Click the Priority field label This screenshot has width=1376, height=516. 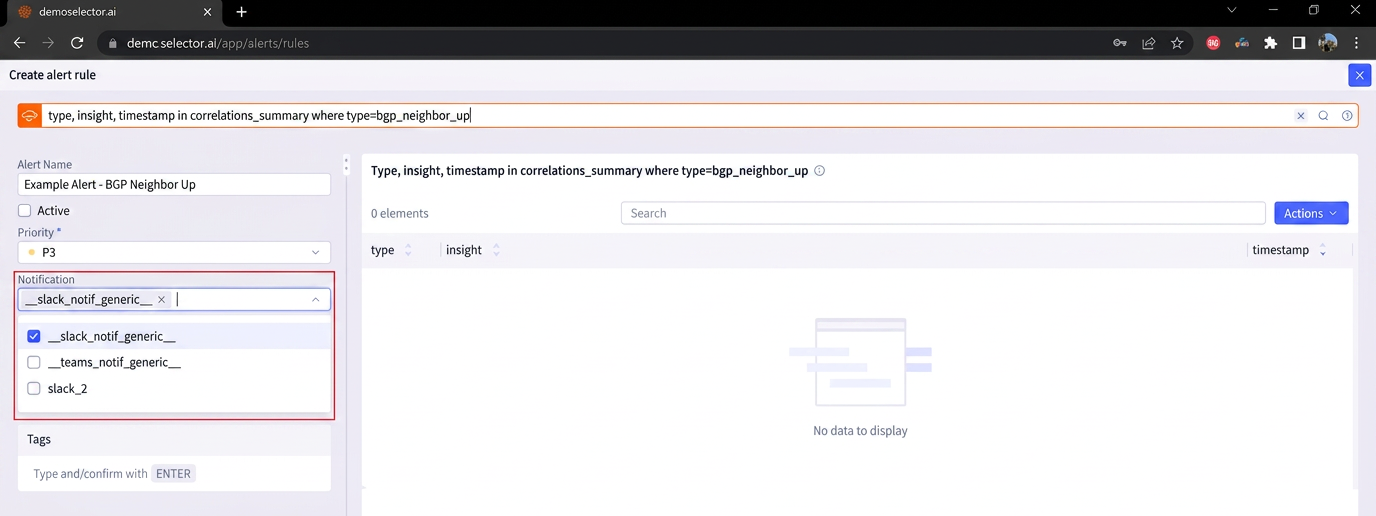[40, 232]
